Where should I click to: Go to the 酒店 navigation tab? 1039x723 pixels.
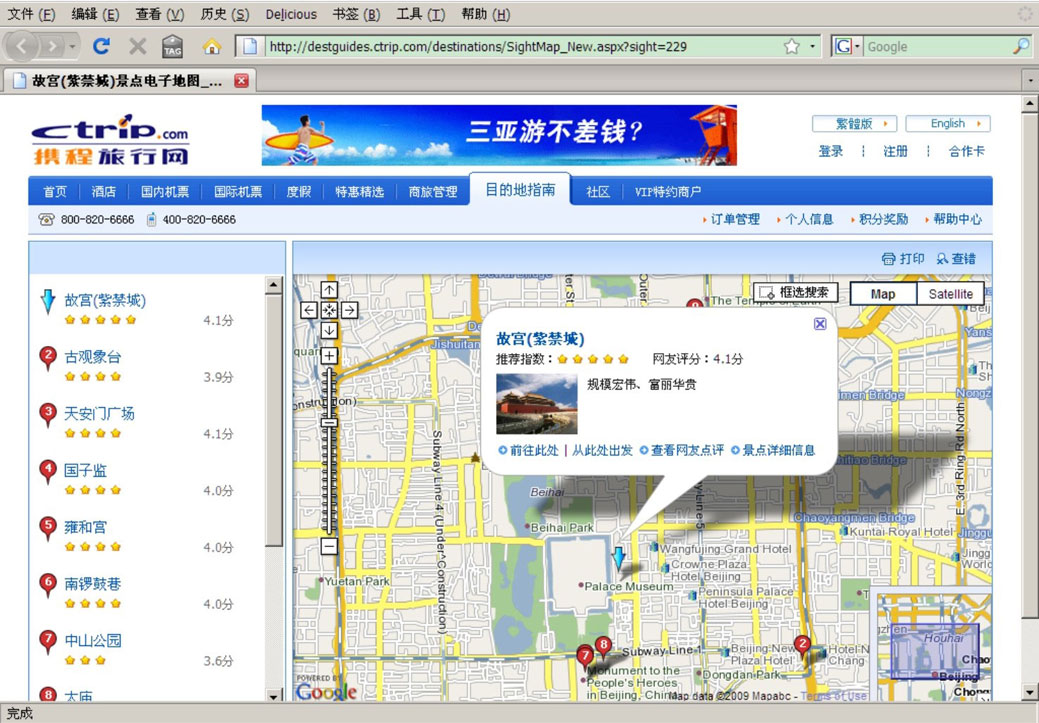click(x=103, y=192)
